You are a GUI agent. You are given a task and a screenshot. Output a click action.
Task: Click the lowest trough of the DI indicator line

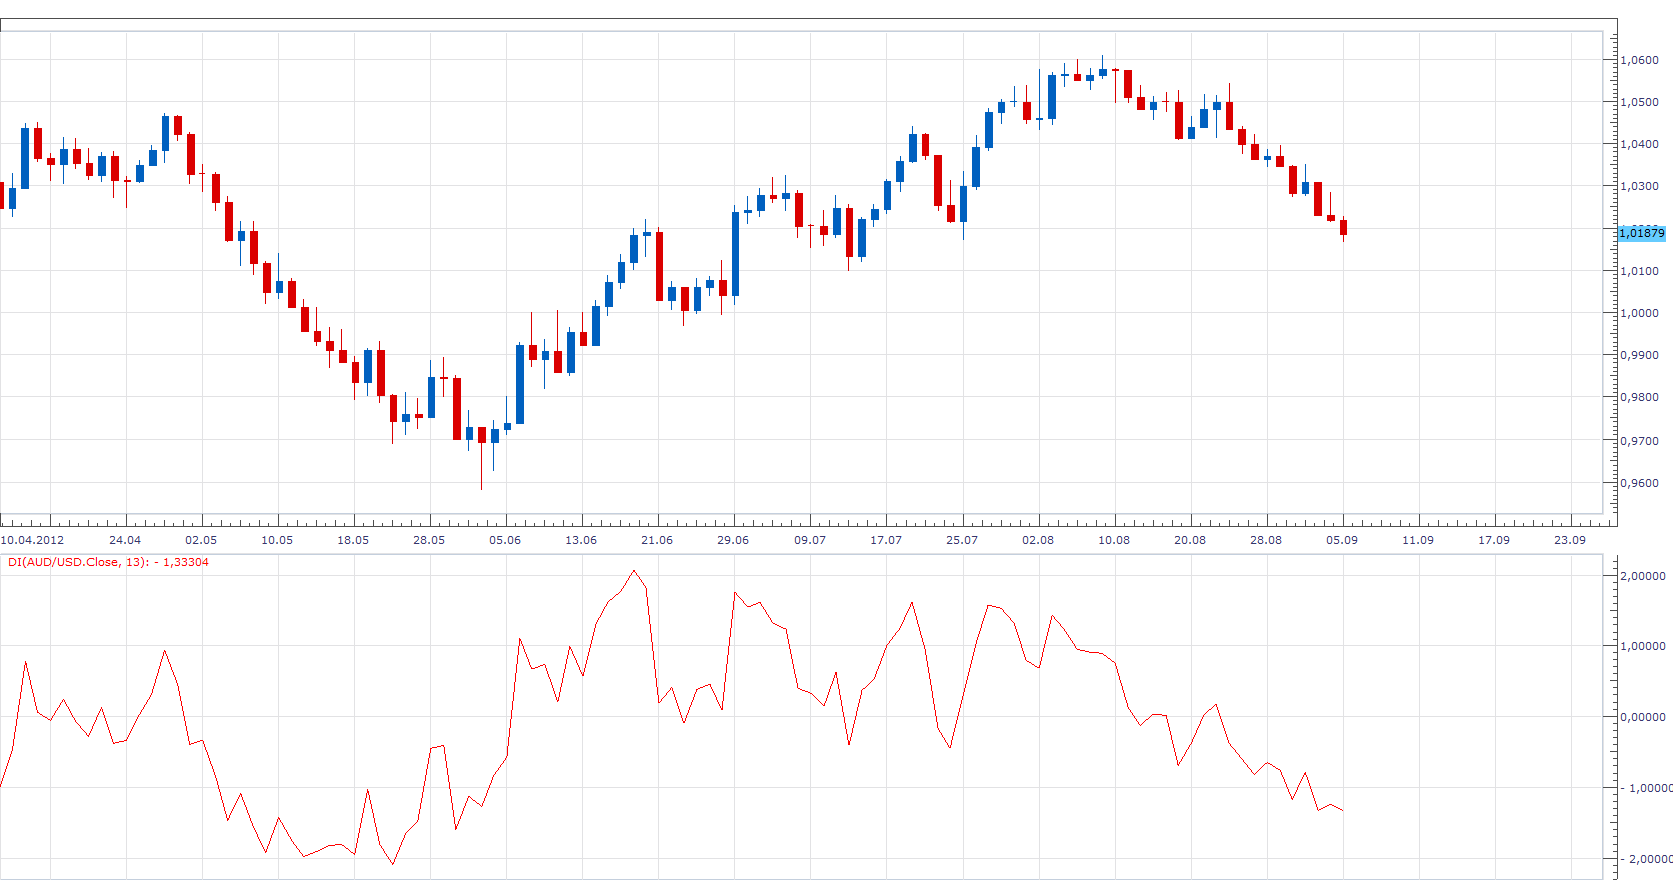tap(392, 864)
